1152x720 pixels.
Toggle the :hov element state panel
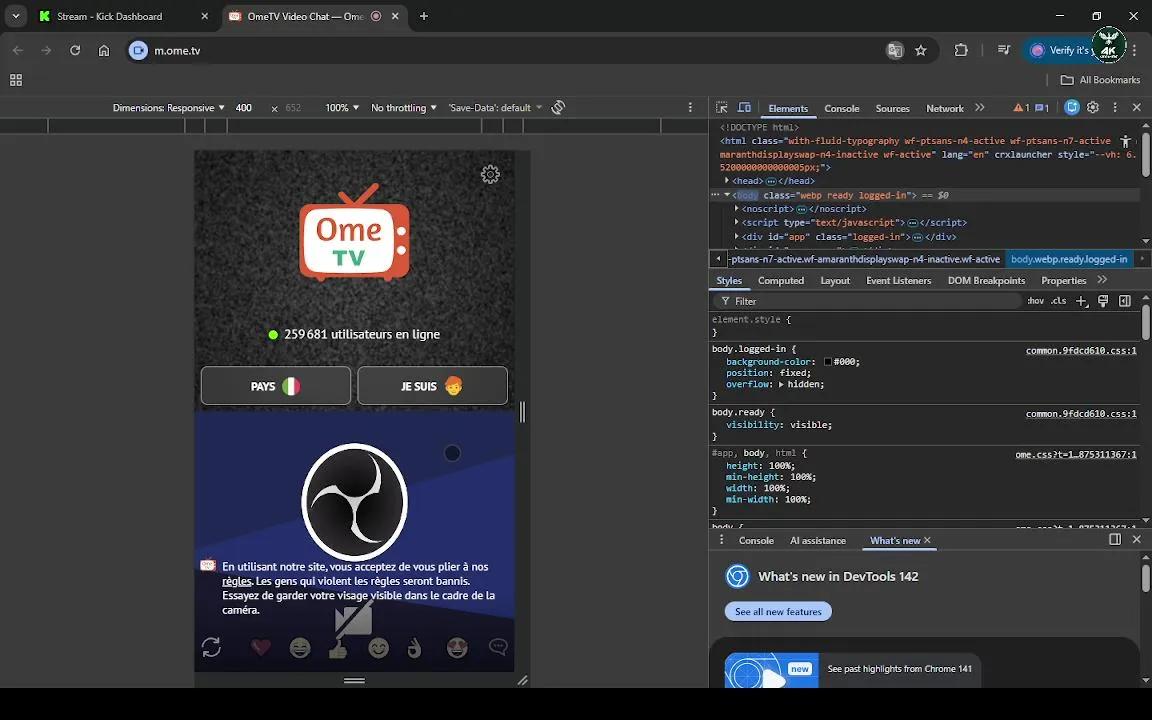(1035, 301)
